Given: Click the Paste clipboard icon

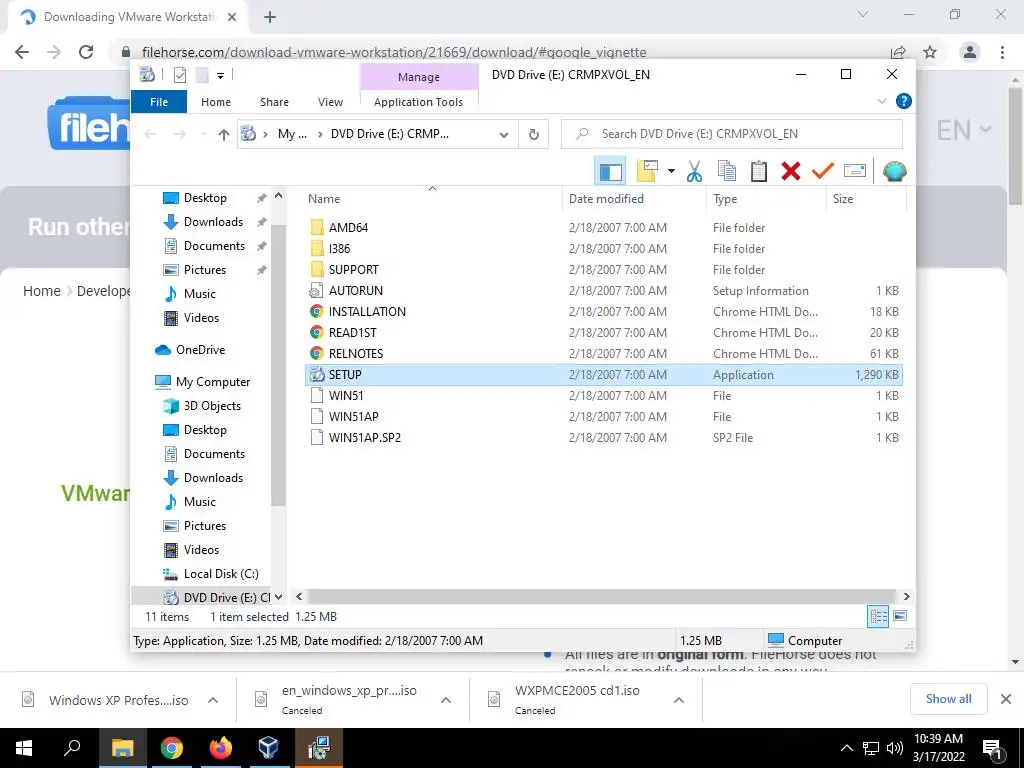Looking at the screenshot, I should click(758, 171).
